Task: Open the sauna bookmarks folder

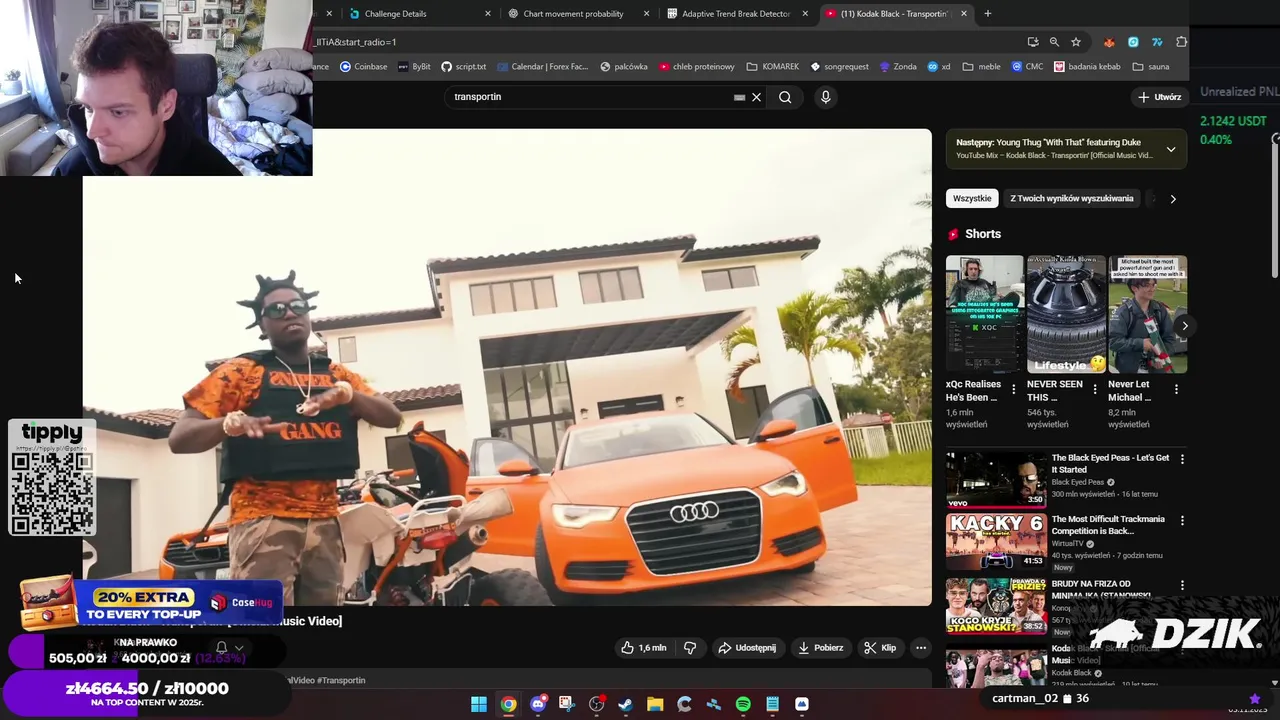Action: [x=1151, y=67]
